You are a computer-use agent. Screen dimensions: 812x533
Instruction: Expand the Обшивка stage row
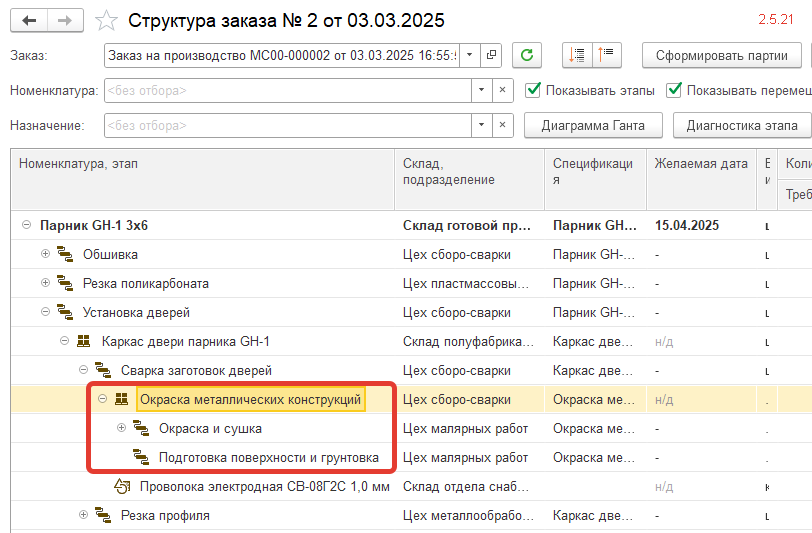pyautogui.click(x=46, y=254)
